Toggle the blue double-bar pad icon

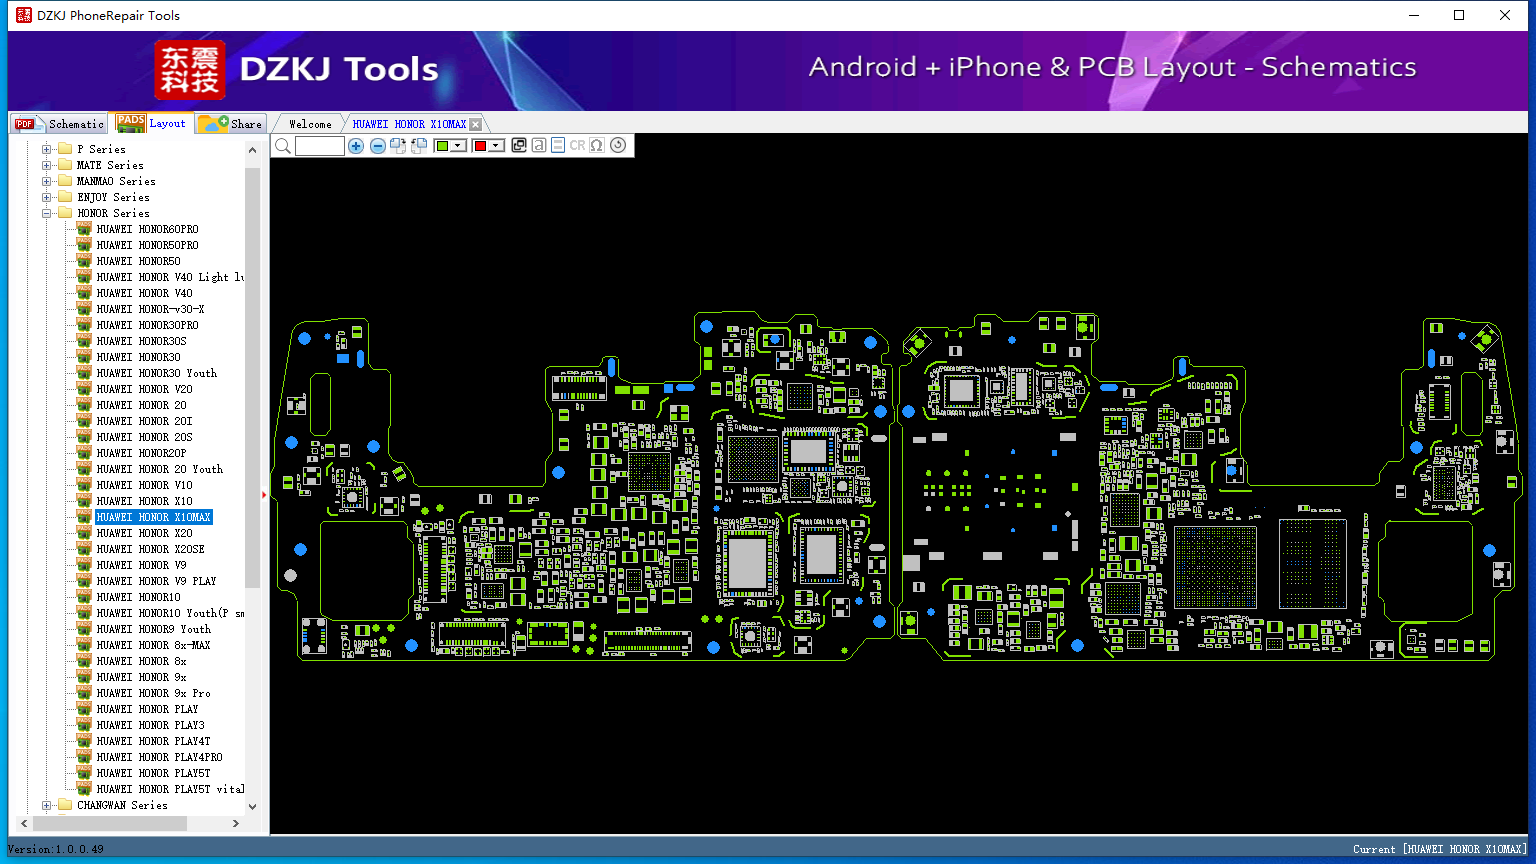pos(558,146)
